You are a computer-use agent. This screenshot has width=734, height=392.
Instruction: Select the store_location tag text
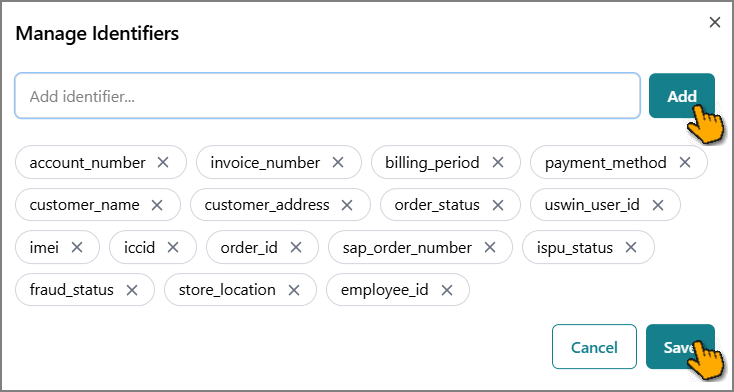227,290
